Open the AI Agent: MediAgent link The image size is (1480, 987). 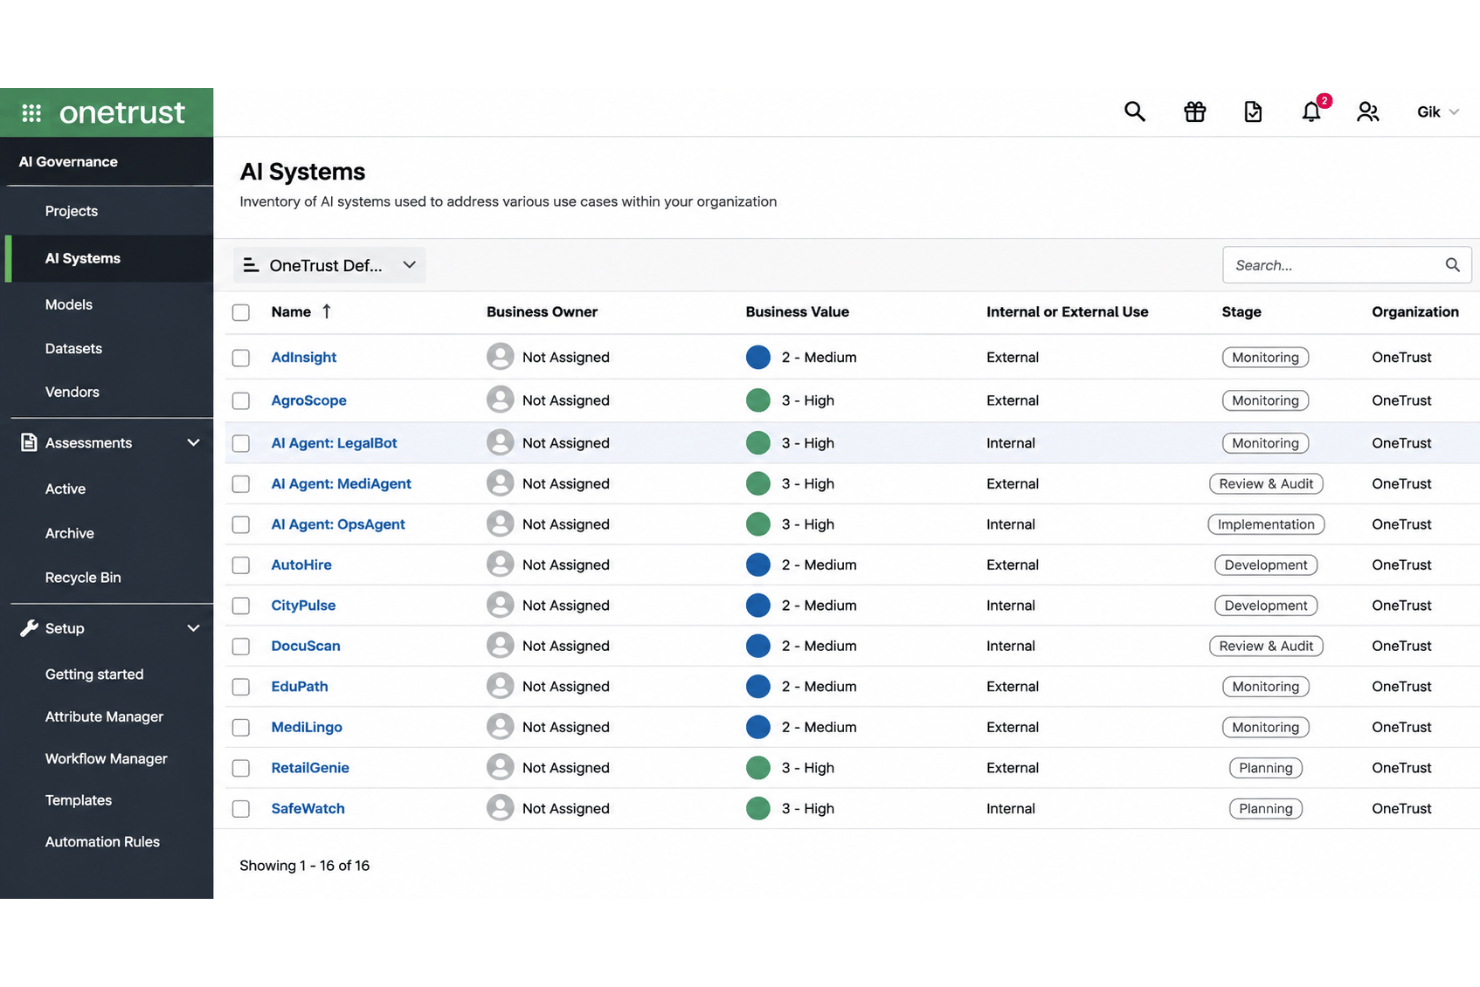coord(341,483)
